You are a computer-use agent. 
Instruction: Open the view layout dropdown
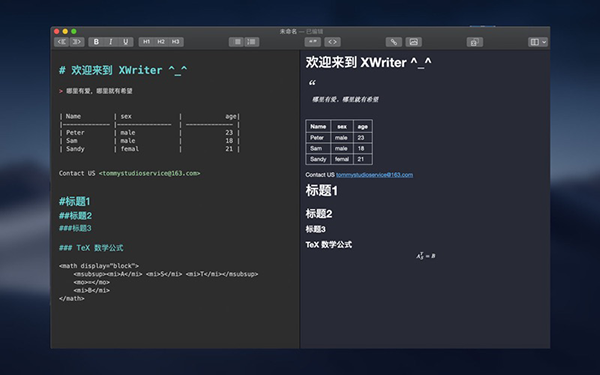pos(538,42)
